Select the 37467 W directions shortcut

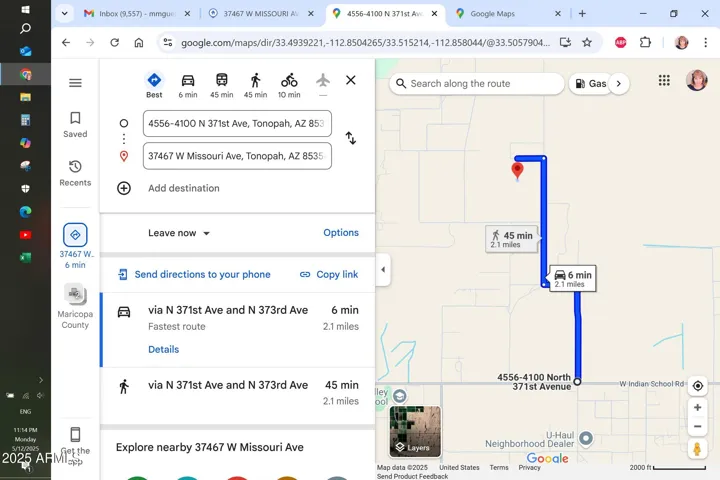coord(75,246)
